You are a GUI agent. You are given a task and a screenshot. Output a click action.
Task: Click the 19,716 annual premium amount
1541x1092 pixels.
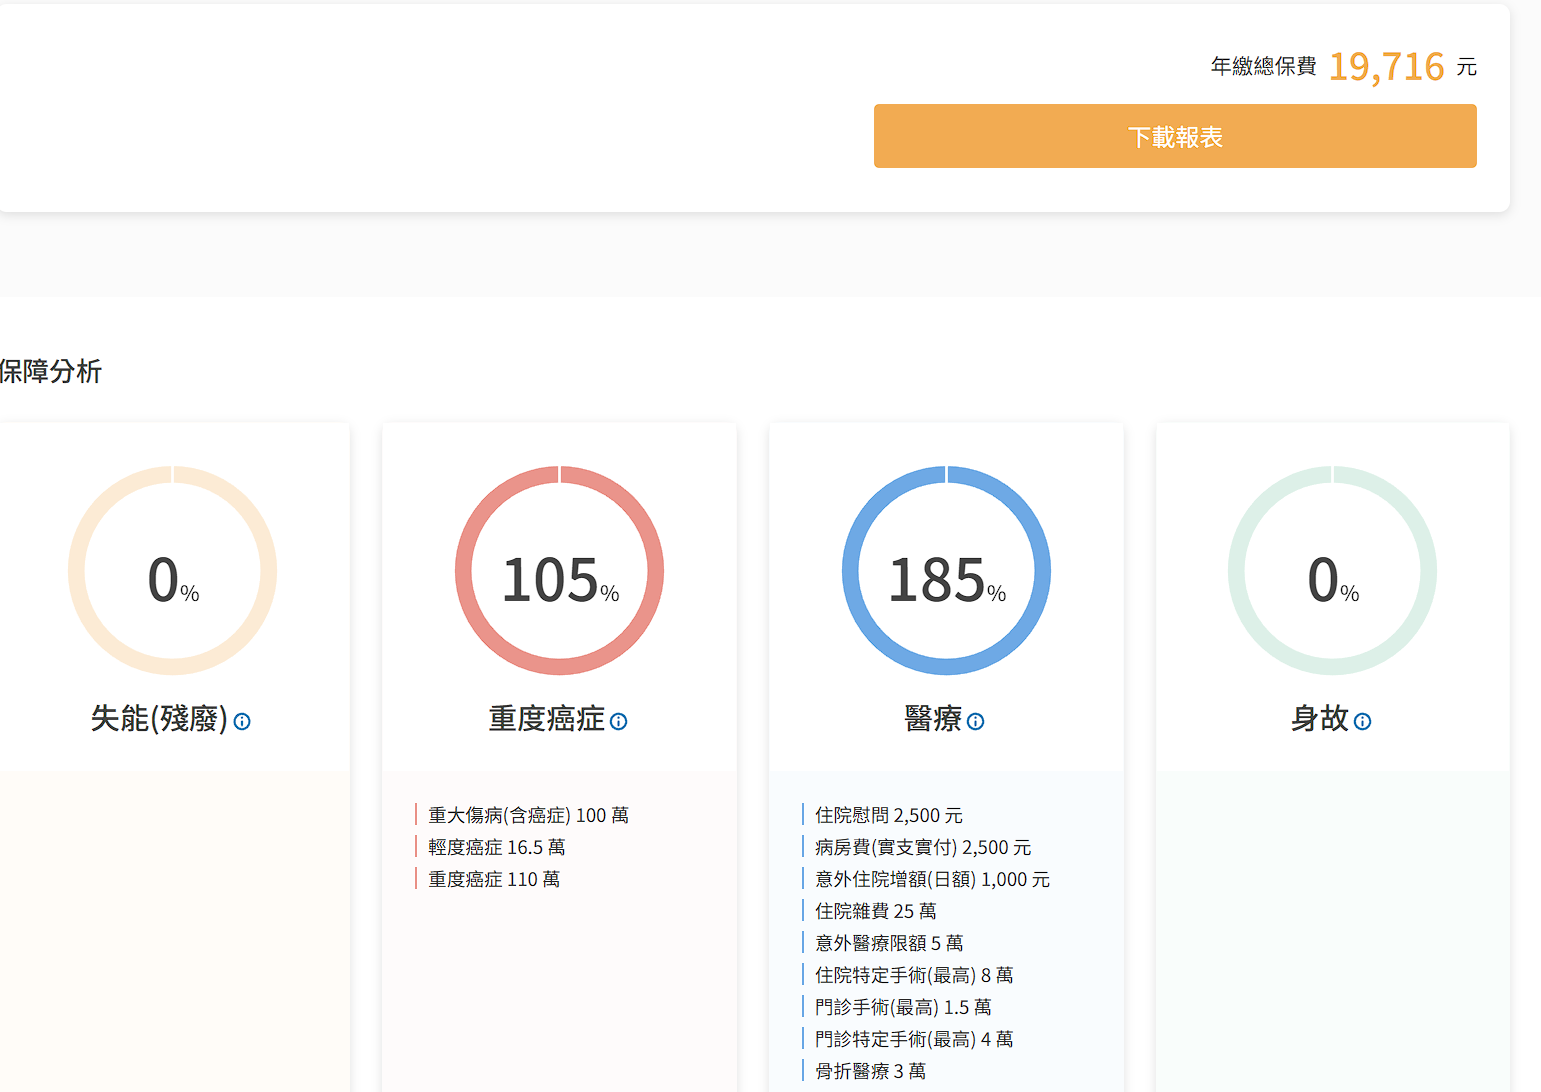pos(1386,67)
